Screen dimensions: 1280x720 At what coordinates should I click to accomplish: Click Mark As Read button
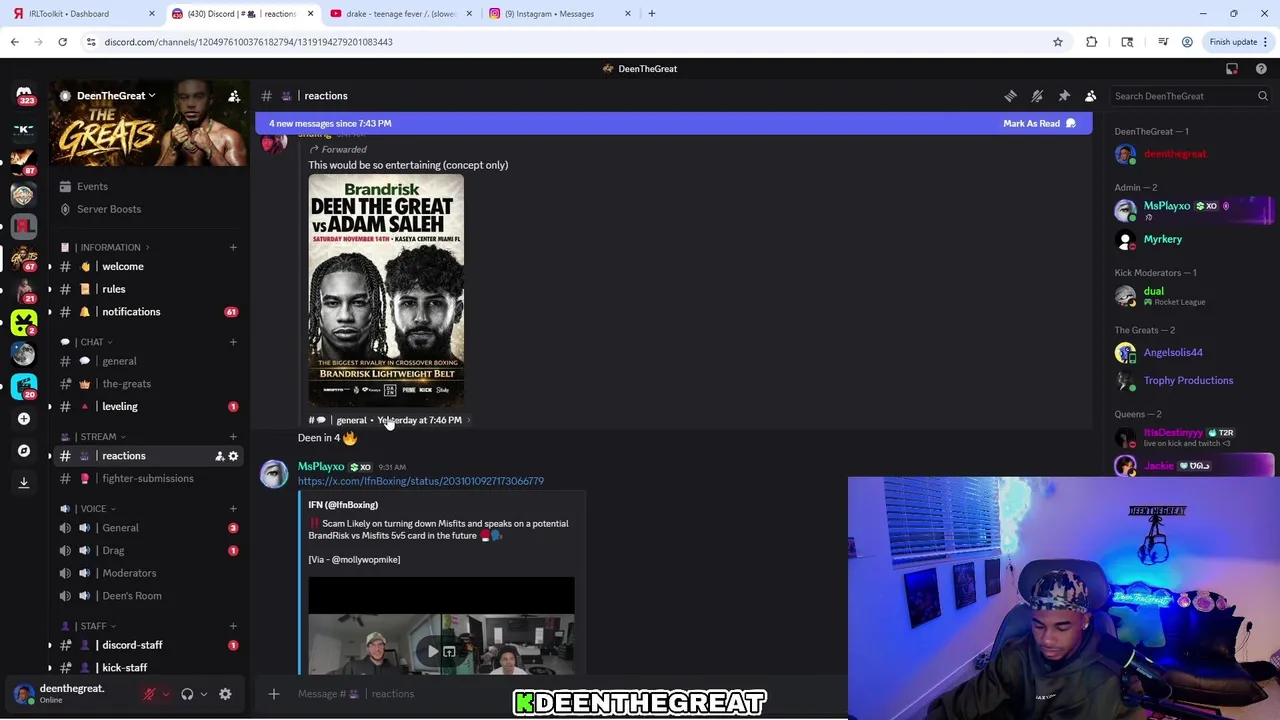tap(1040, 124)
